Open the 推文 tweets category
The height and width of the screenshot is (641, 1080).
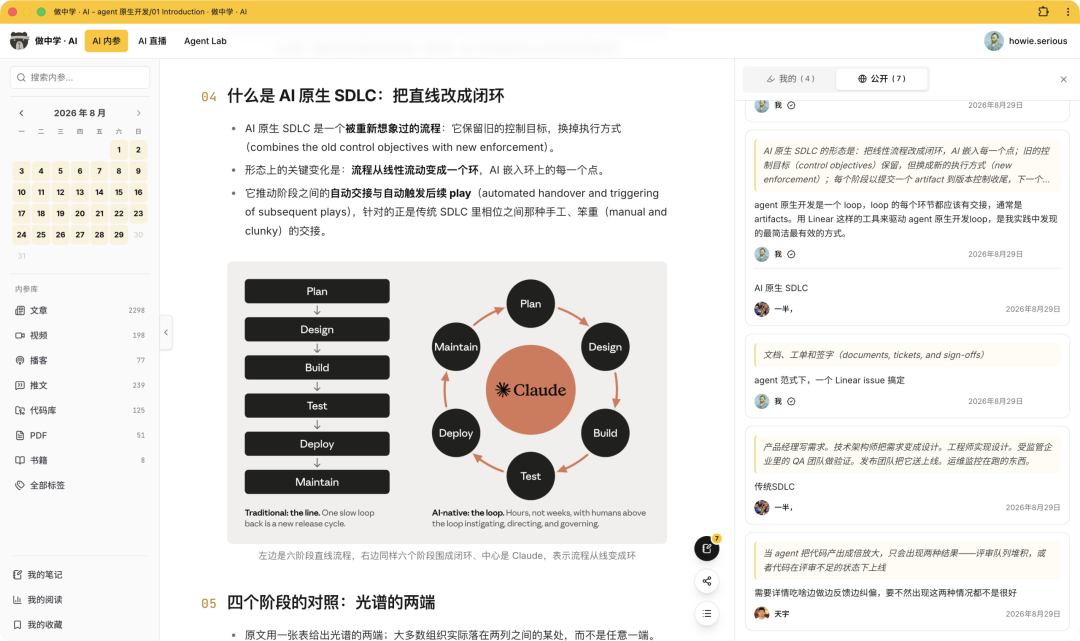click(79, 386)
